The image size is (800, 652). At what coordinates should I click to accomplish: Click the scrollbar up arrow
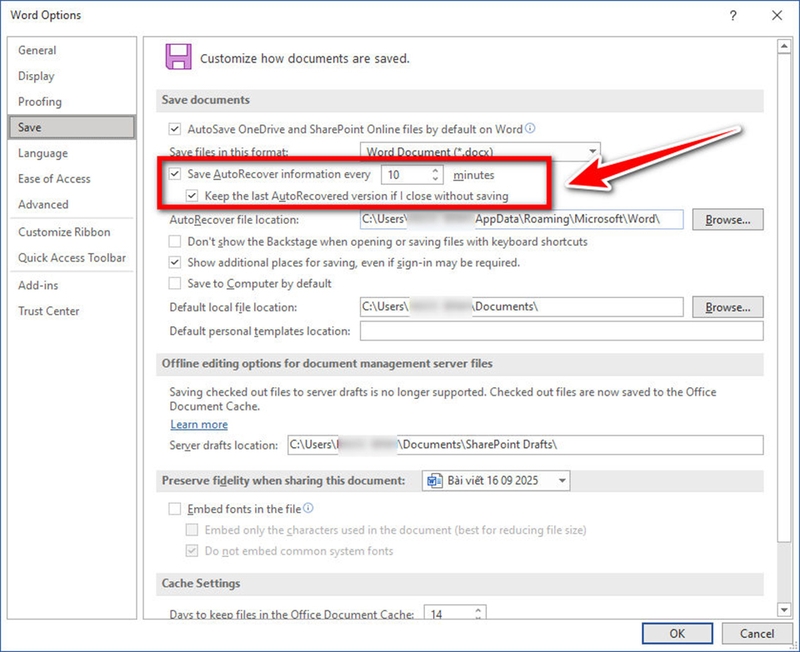[x=784, y=46]
